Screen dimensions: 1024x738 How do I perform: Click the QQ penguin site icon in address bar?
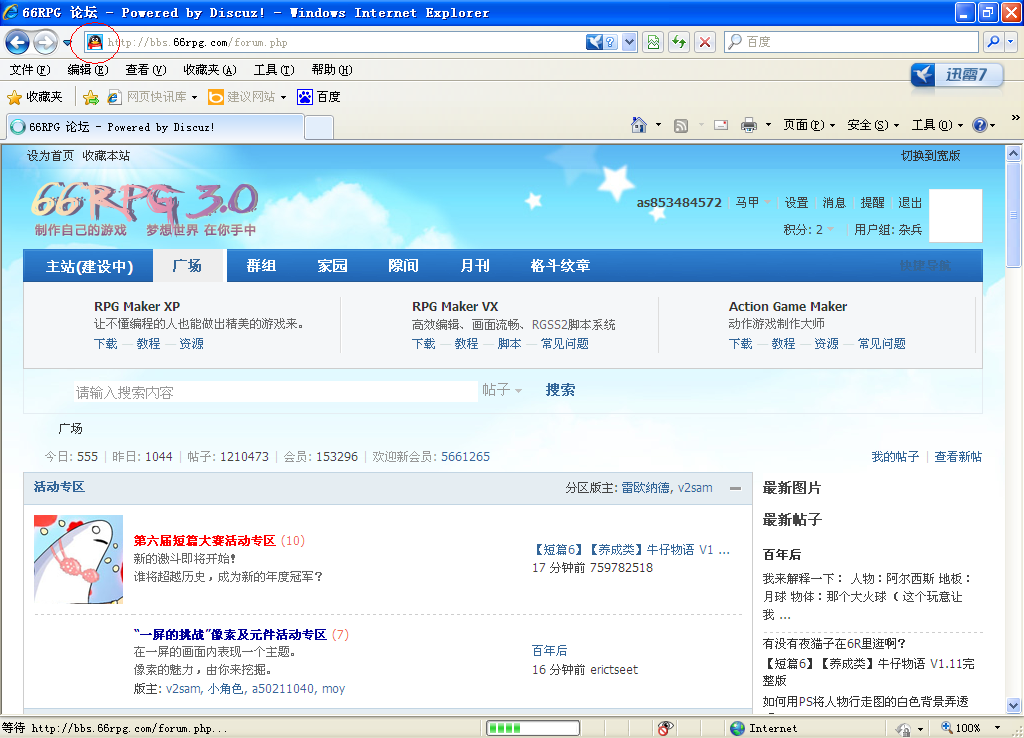click(95, 42)
